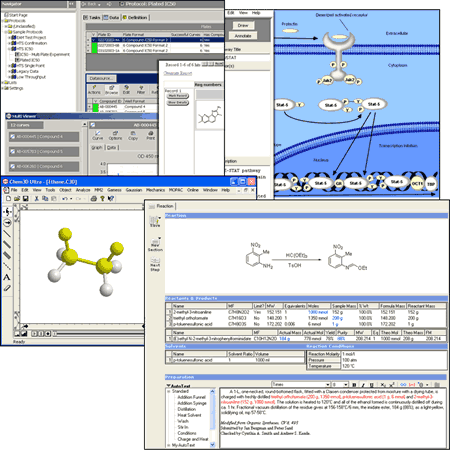Toggle Bold formatting in Preparation editor

click(354, 385)
